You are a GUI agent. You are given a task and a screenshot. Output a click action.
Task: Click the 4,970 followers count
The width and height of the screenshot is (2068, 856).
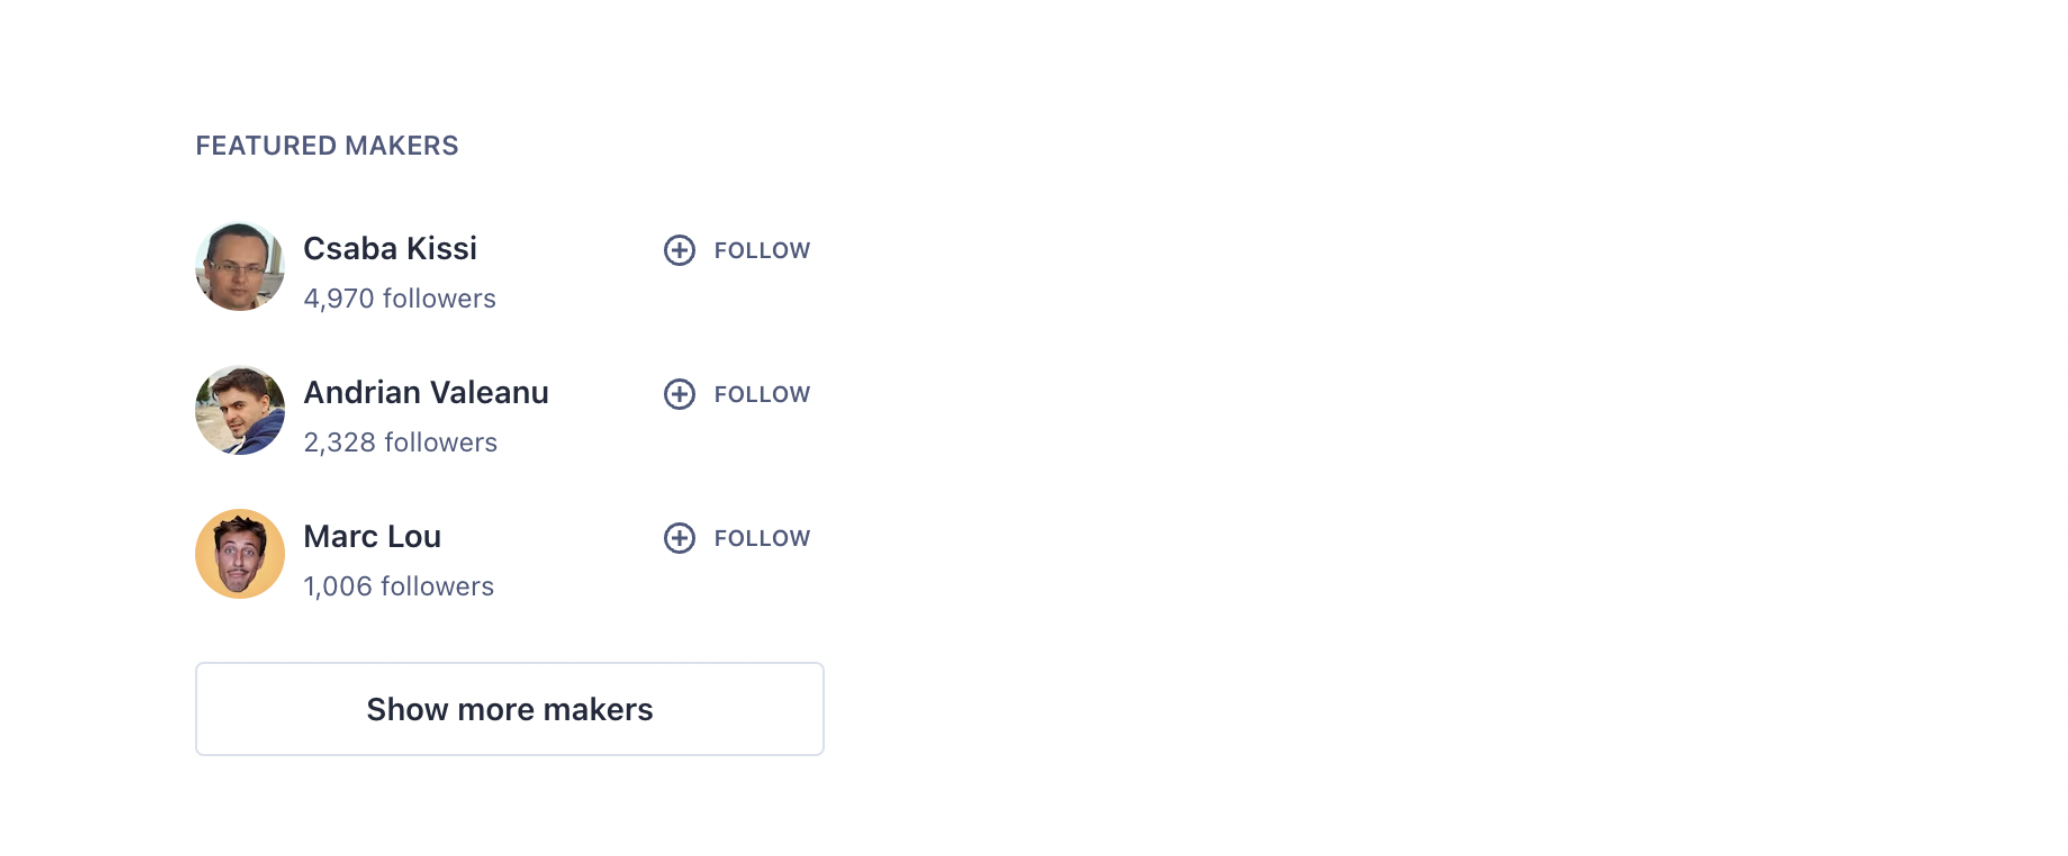399,299
